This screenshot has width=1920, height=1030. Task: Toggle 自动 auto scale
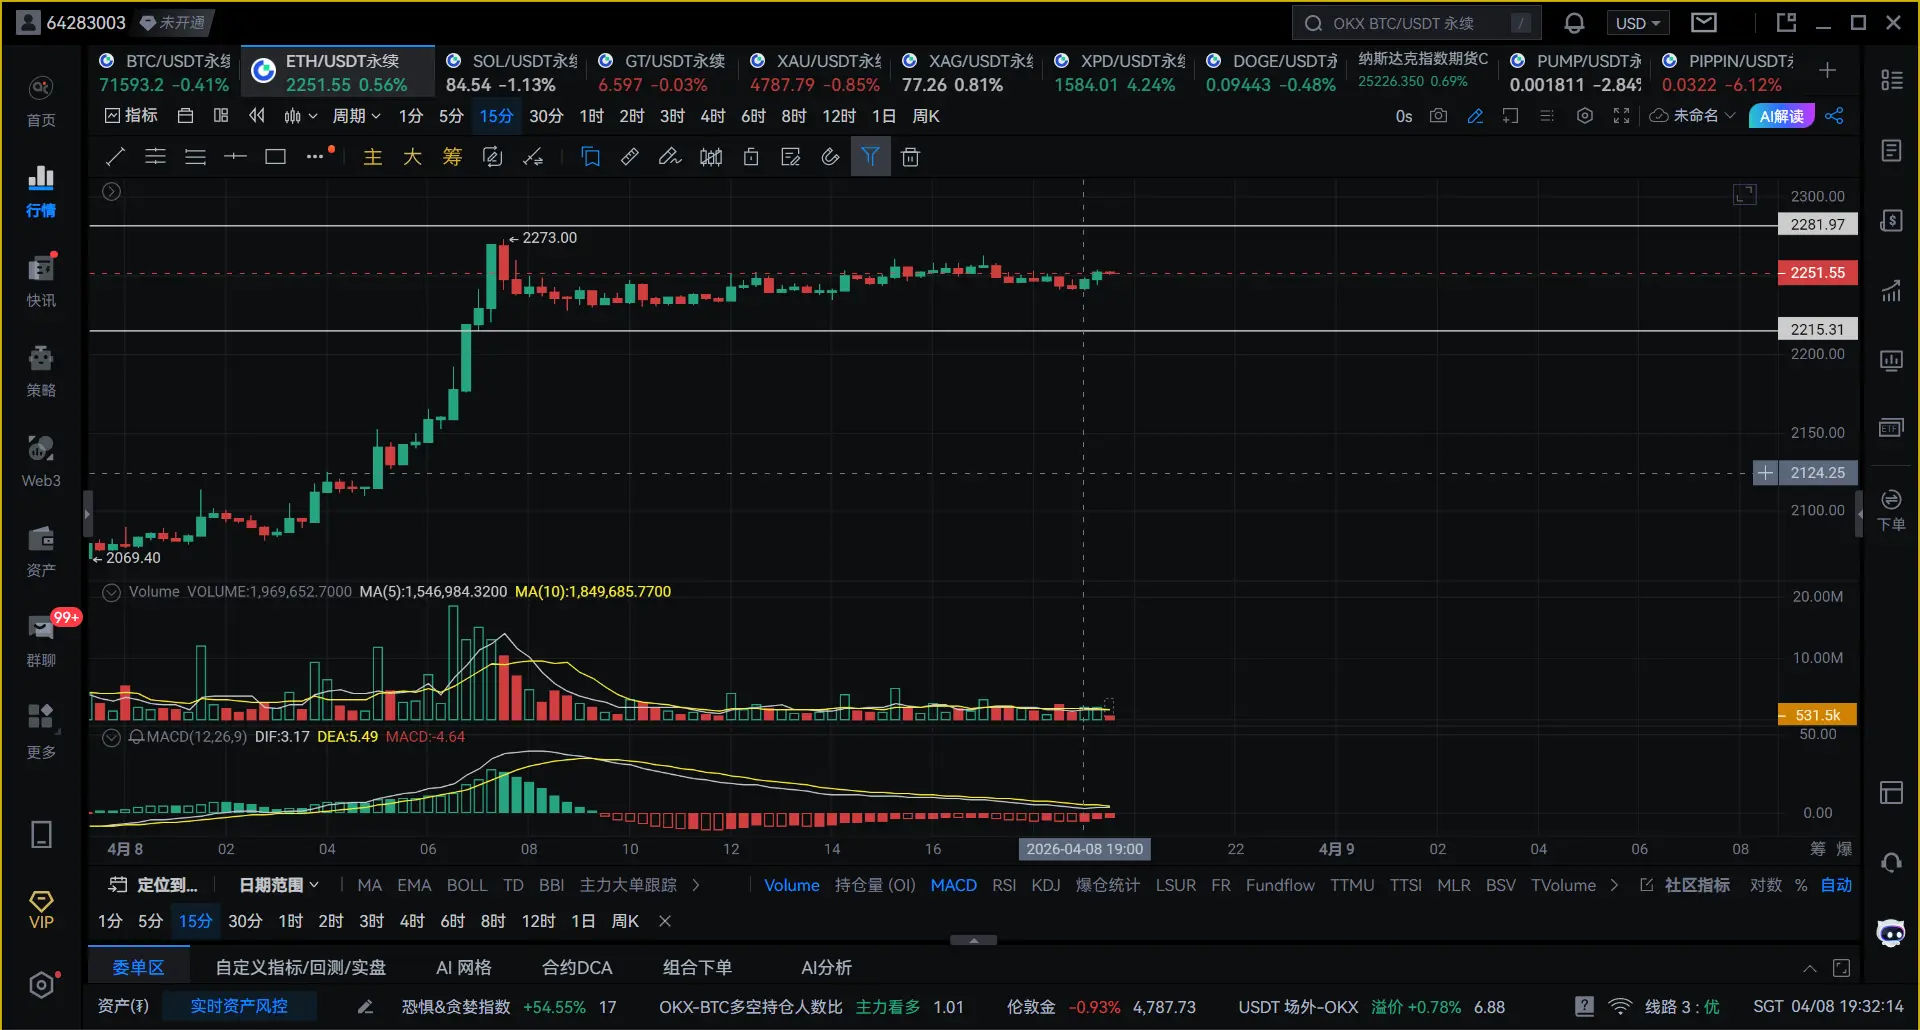pyautogui.click(x=1836, y=885)
